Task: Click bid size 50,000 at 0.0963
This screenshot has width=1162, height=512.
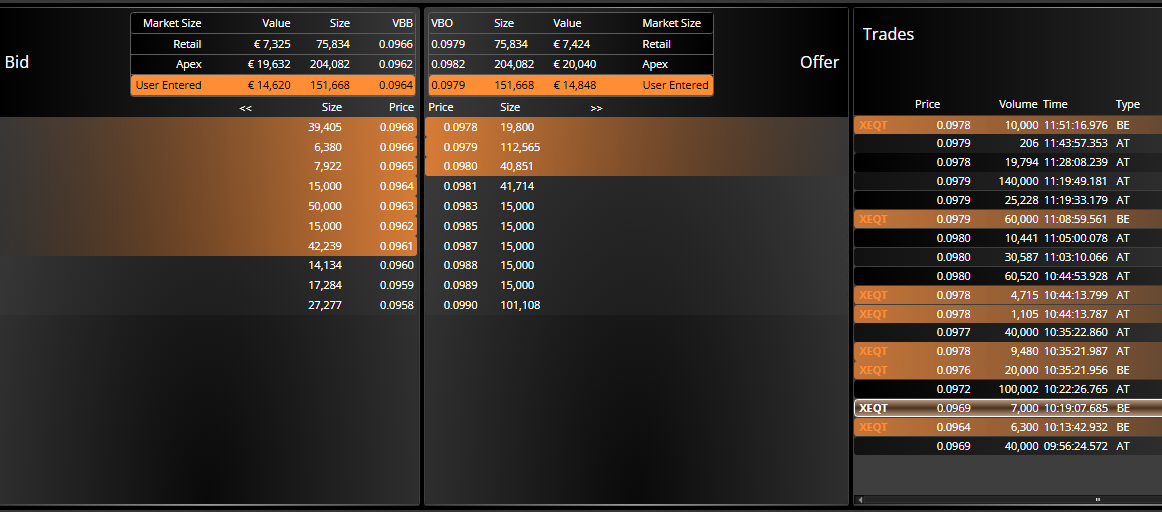Action: (x=325, y=206)
